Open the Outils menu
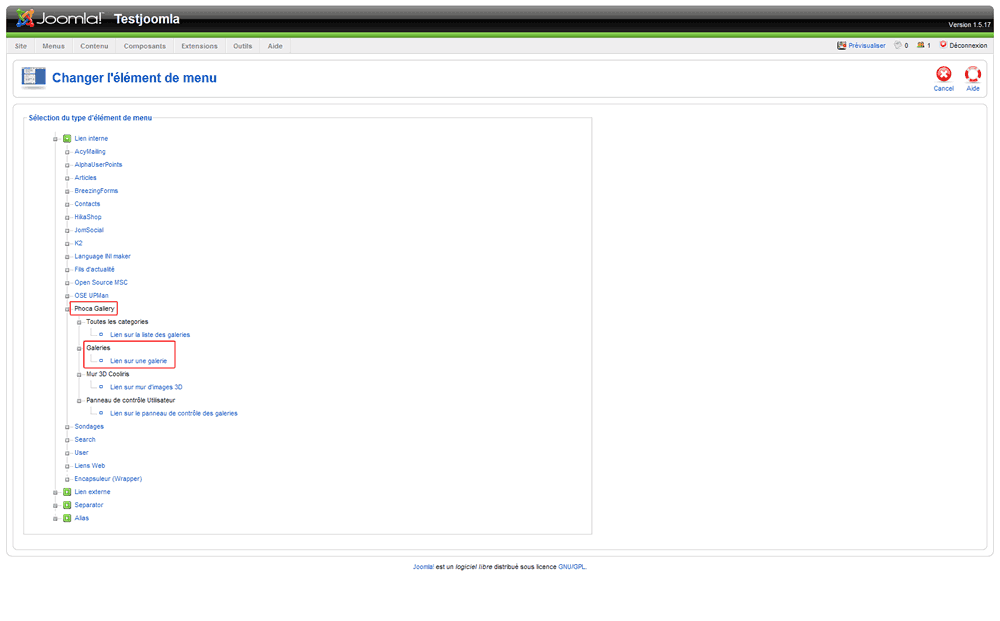 click(x=242, y=46)
